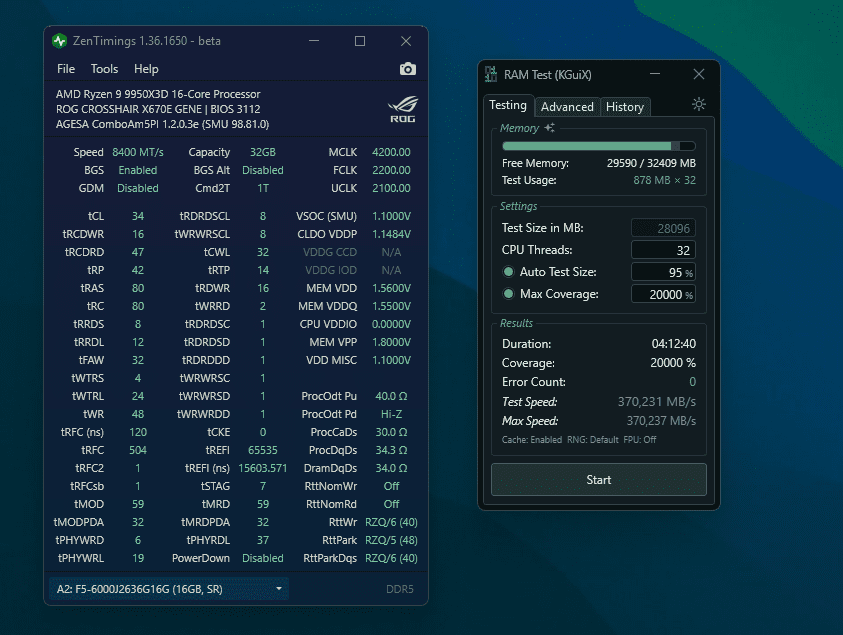Click the AGESA ComboAm5PI version line
843x635 pixels.
click(x=162, y=124)
